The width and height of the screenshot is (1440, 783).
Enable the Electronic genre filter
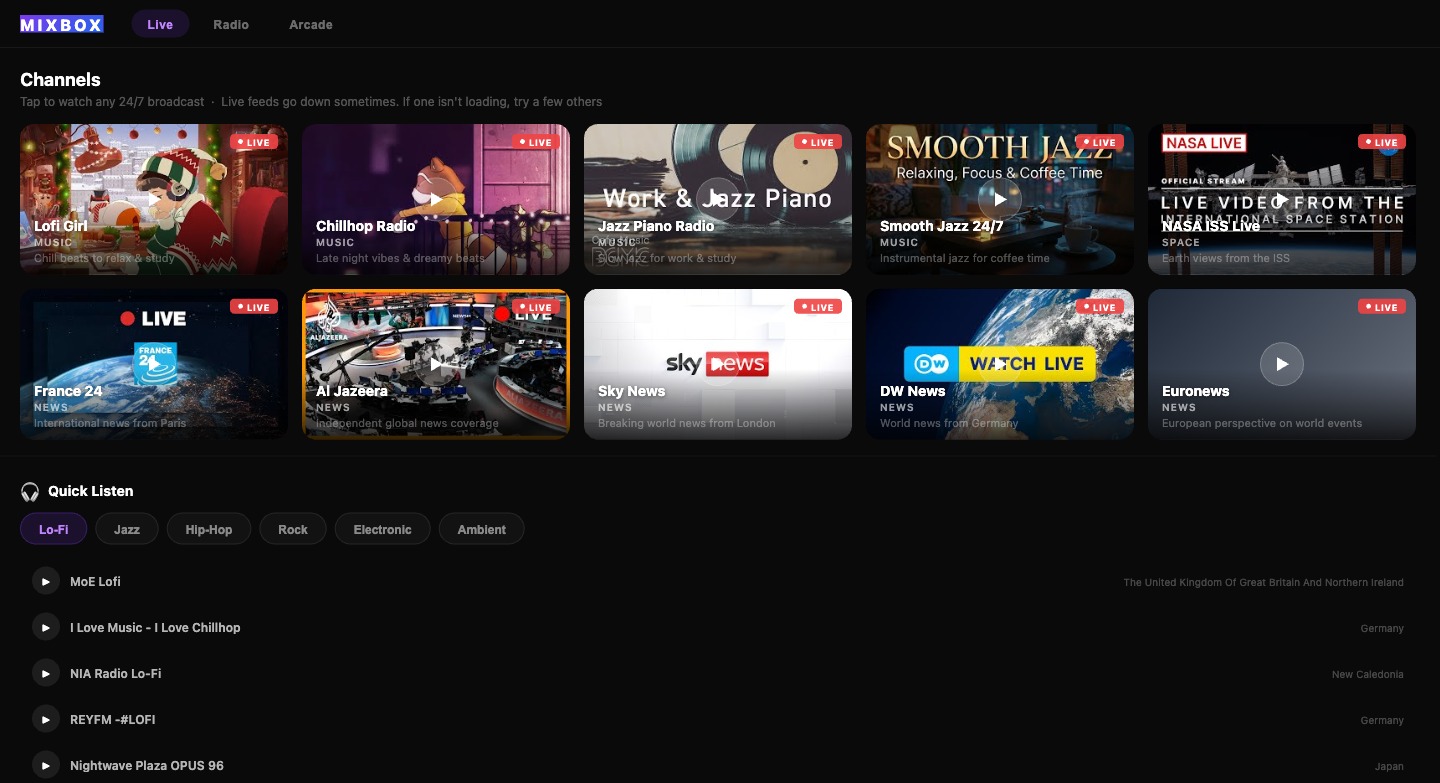point(382,529)
